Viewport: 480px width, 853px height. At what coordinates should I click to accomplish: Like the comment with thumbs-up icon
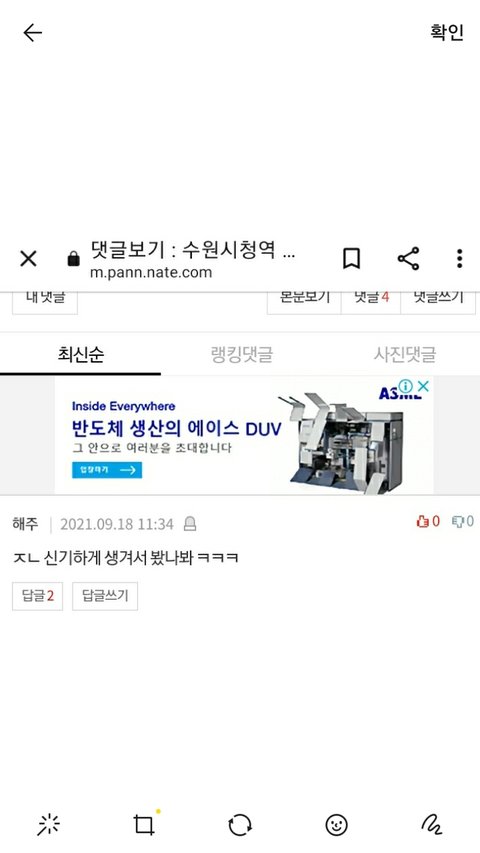[x=428, y=522]
